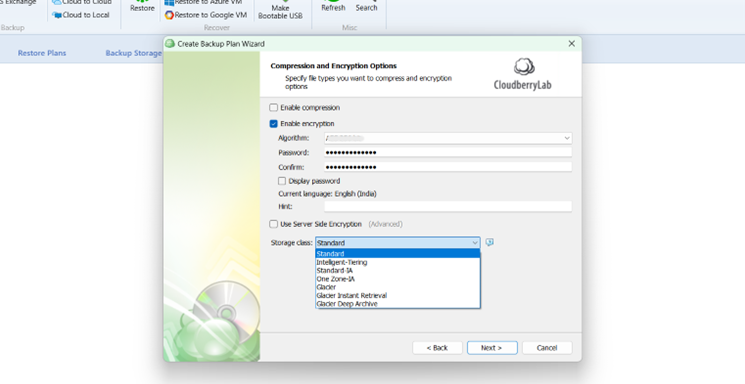Switch to the Restore Plans tab

(x=42, y=53)
